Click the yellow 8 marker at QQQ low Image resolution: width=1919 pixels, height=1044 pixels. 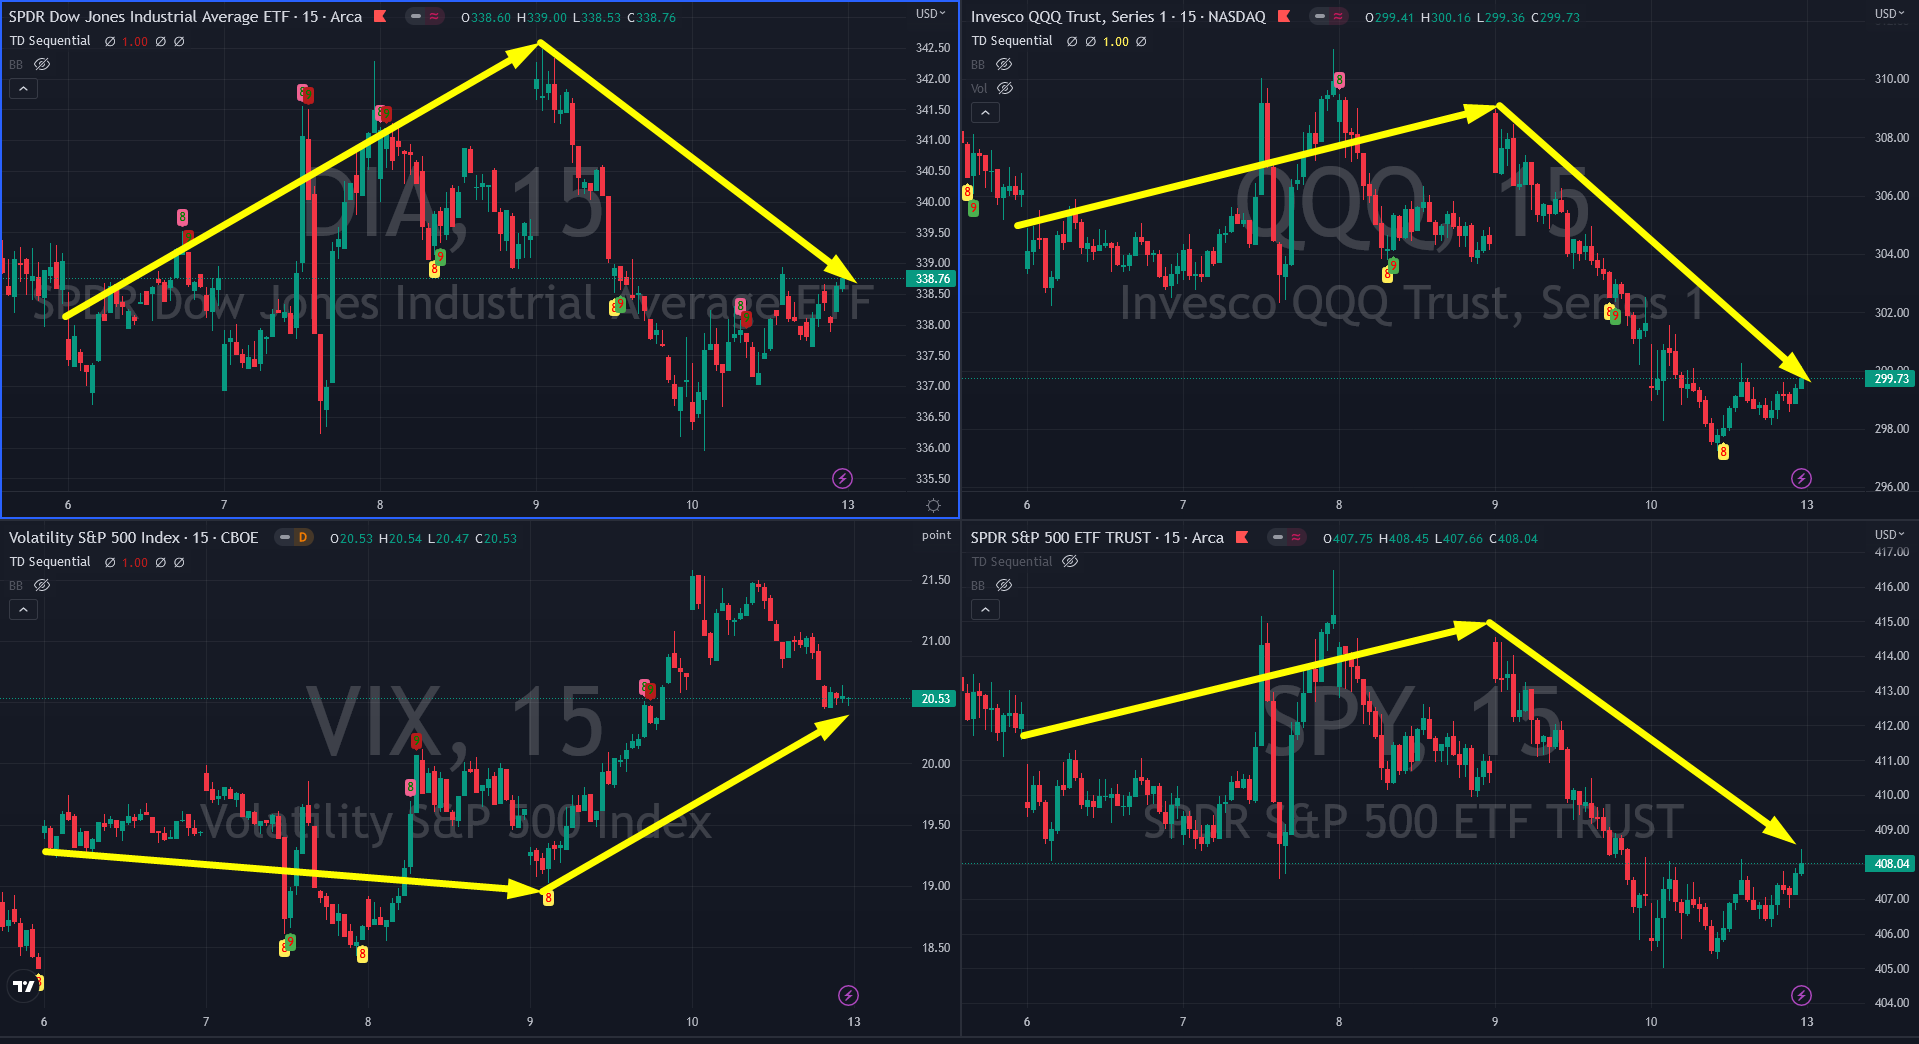click(x=1723, y=452)
